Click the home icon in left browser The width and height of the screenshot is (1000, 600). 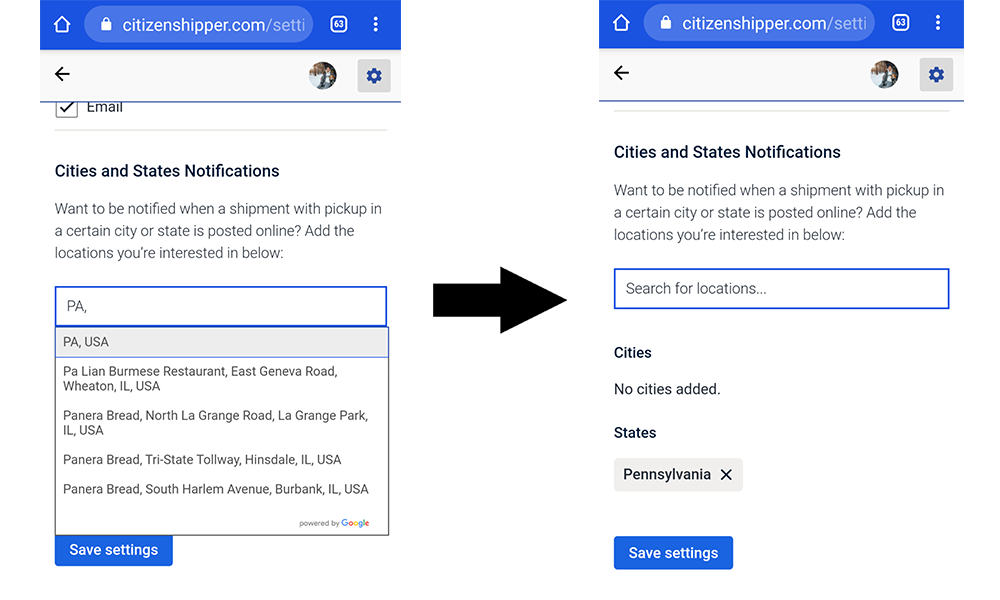(x=62, y=25)
